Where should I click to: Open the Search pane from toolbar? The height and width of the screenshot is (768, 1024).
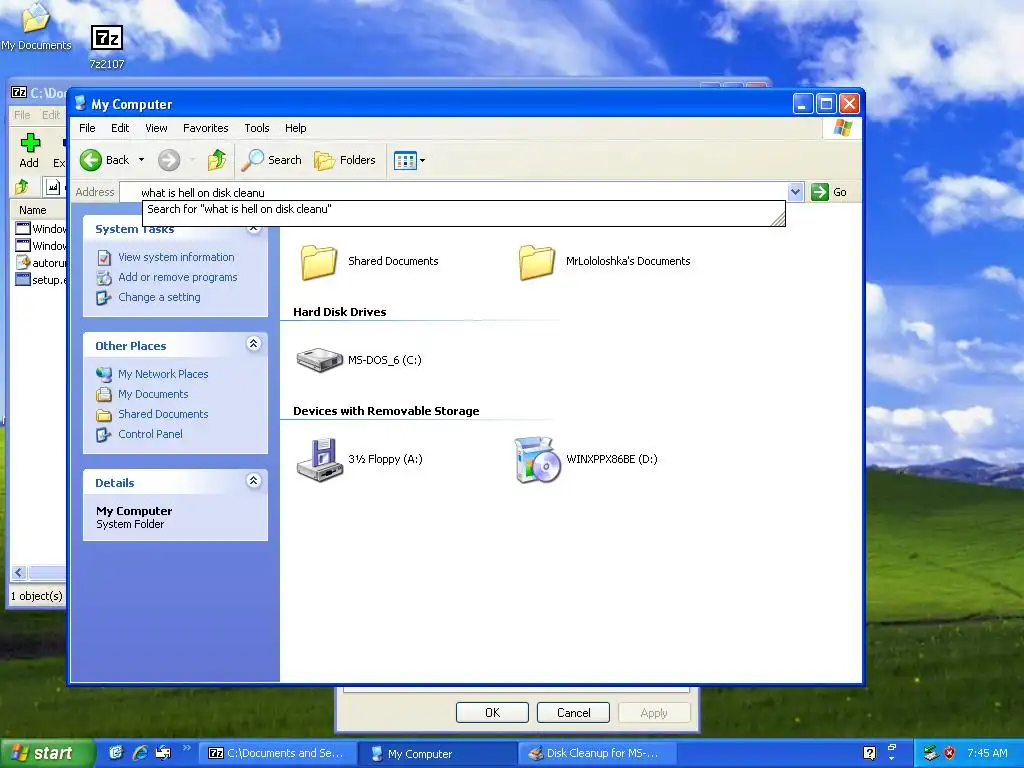click(272, 160)
